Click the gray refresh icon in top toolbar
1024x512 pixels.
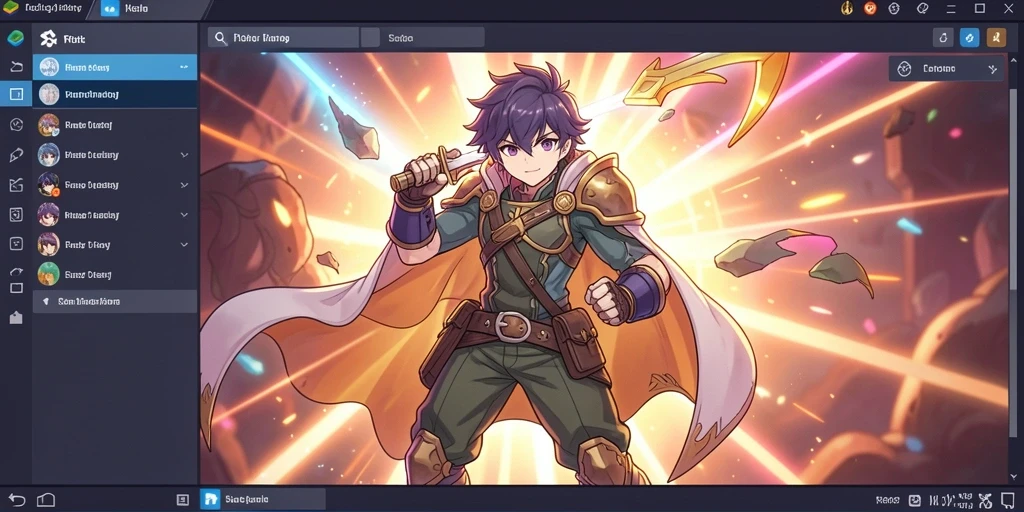(943, 38)
